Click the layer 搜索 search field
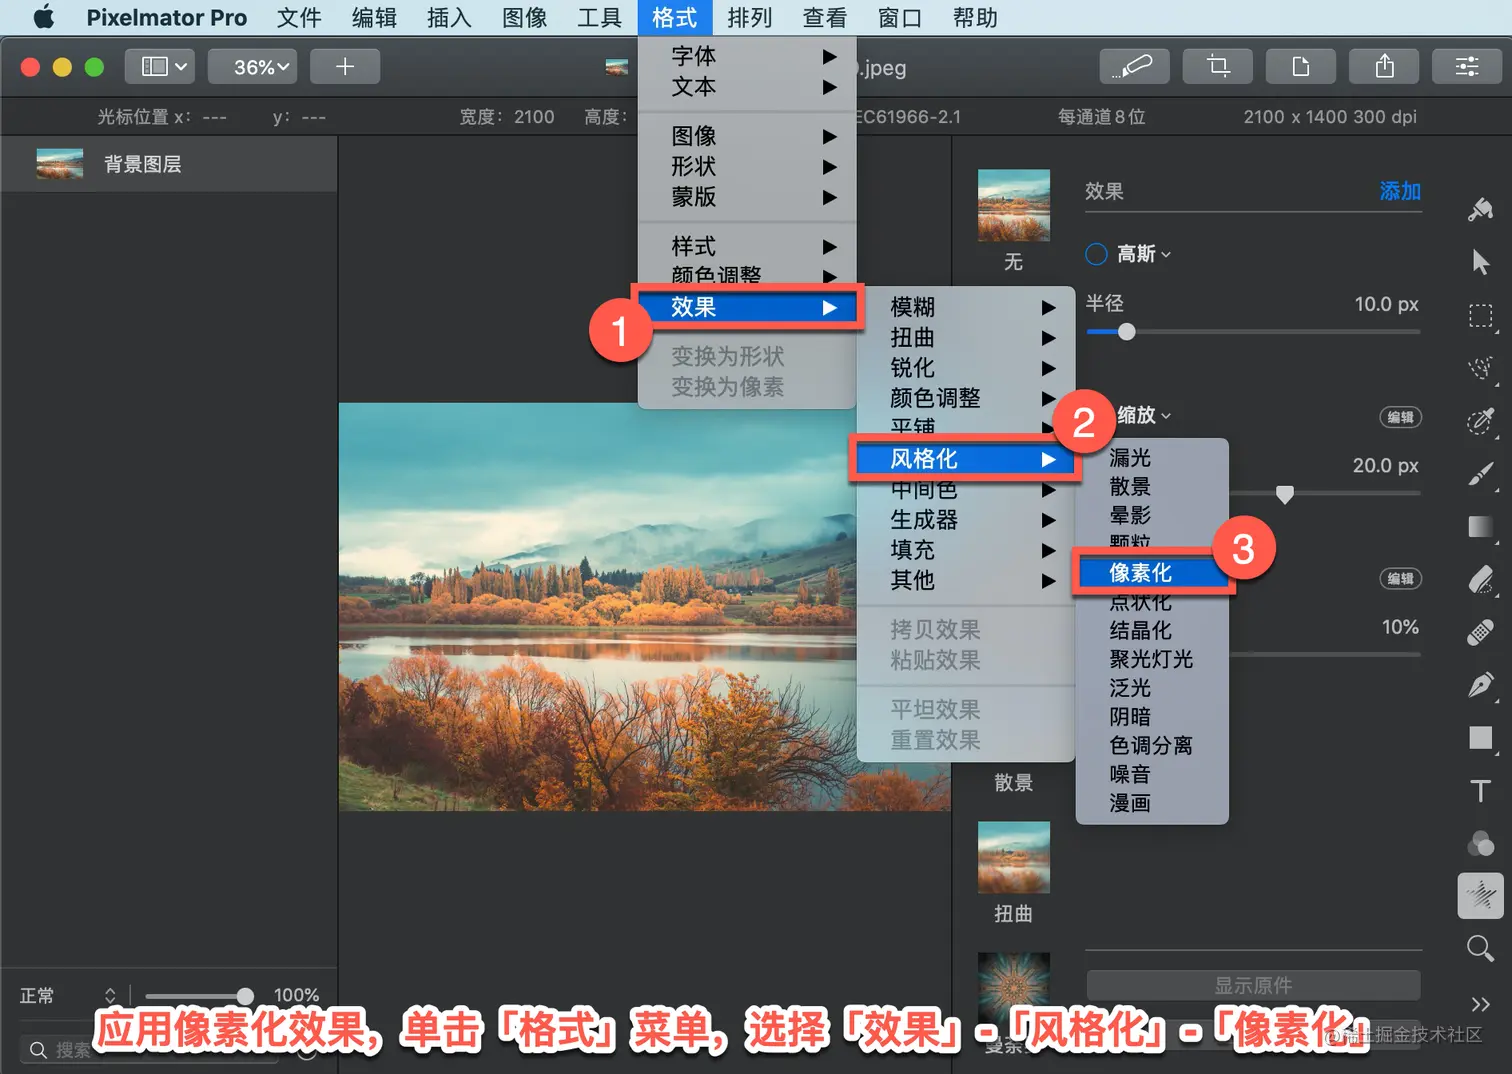Viewport: 1512px width, 1074px height. (150, 1050)
